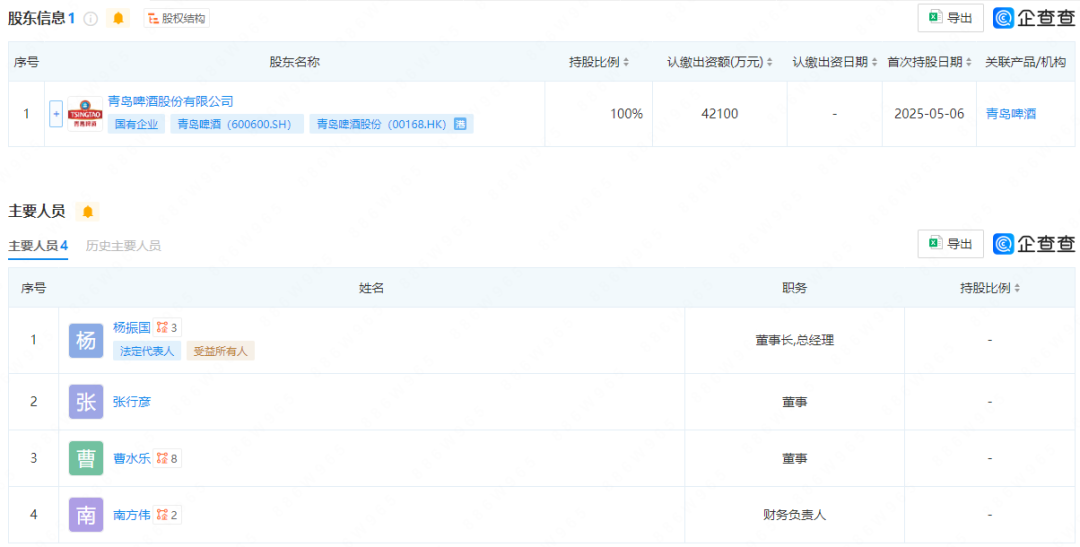Click the 张 avatar of 张行彦

pyautogui.click(x=86, y=402)
